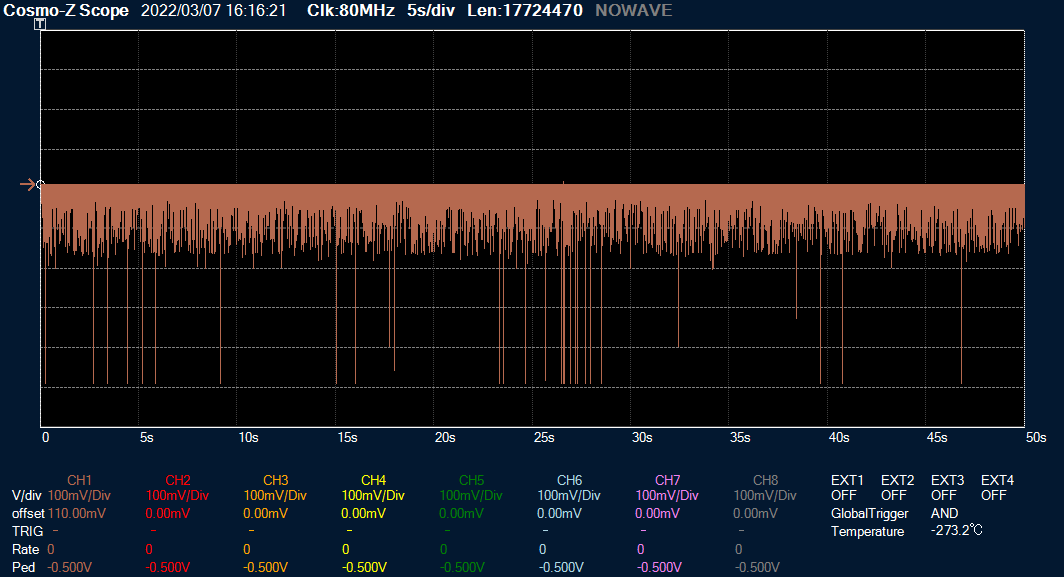The image size is (1064, 577).
Task: Select the CH1 channel label
Action: click(x=79, y=480)
